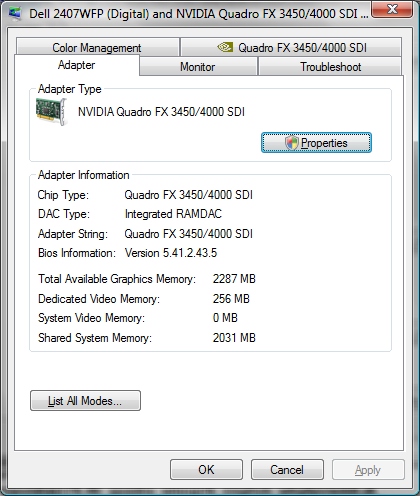This screenshot has width=420, height=496.
Task: Click the DAC Type: label
Action: click(x=64, y=214)
